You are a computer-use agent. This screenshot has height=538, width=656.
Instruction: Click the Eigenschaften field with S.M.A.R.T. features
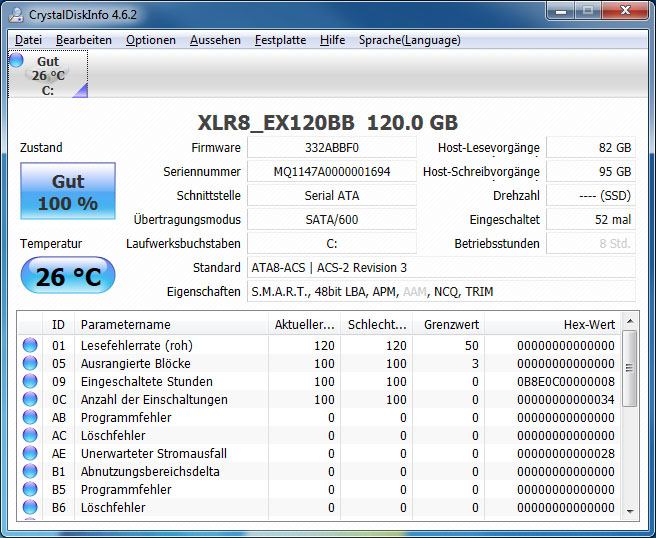[x=441, y=291]
